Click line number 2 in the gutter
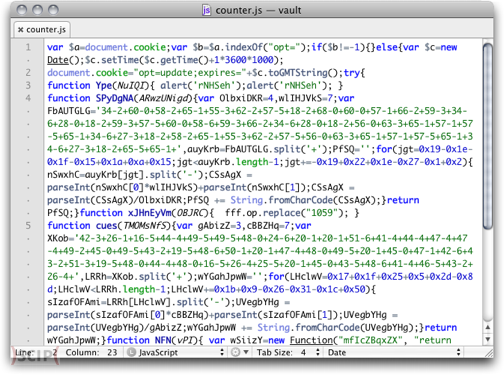504x375 pixels. click(28, 73)
